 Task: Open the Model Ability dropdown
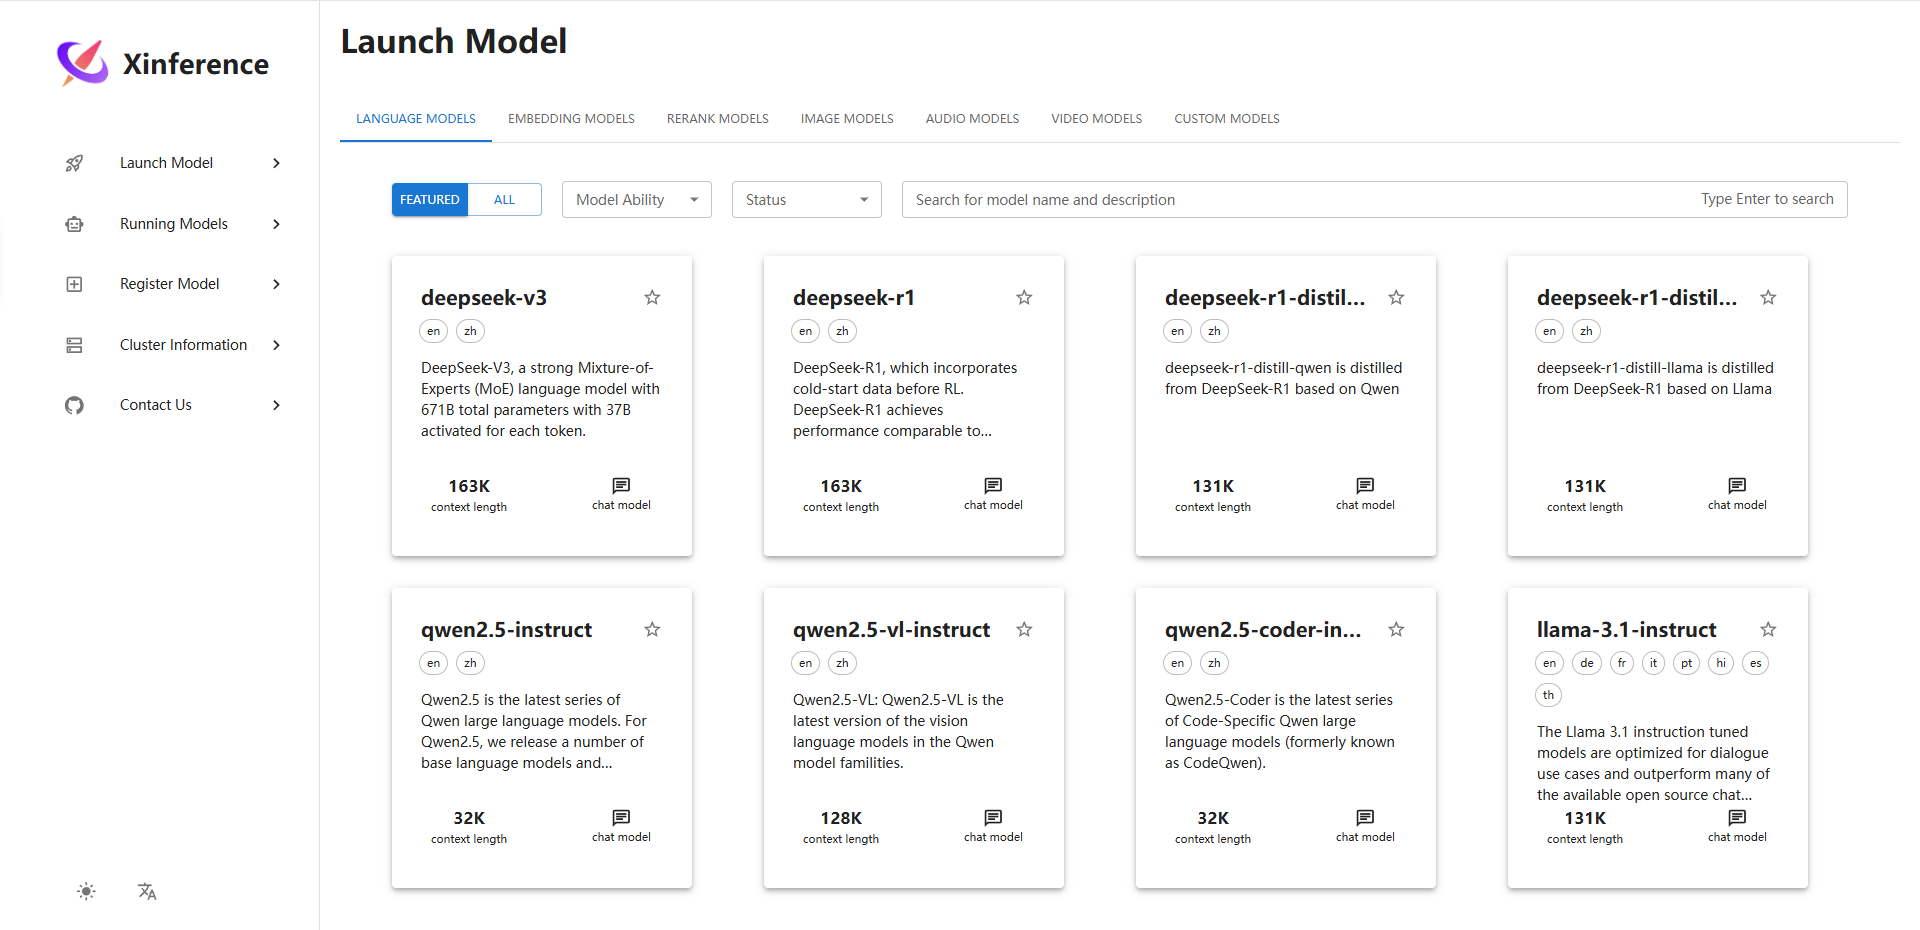click(x=637, y=199)
